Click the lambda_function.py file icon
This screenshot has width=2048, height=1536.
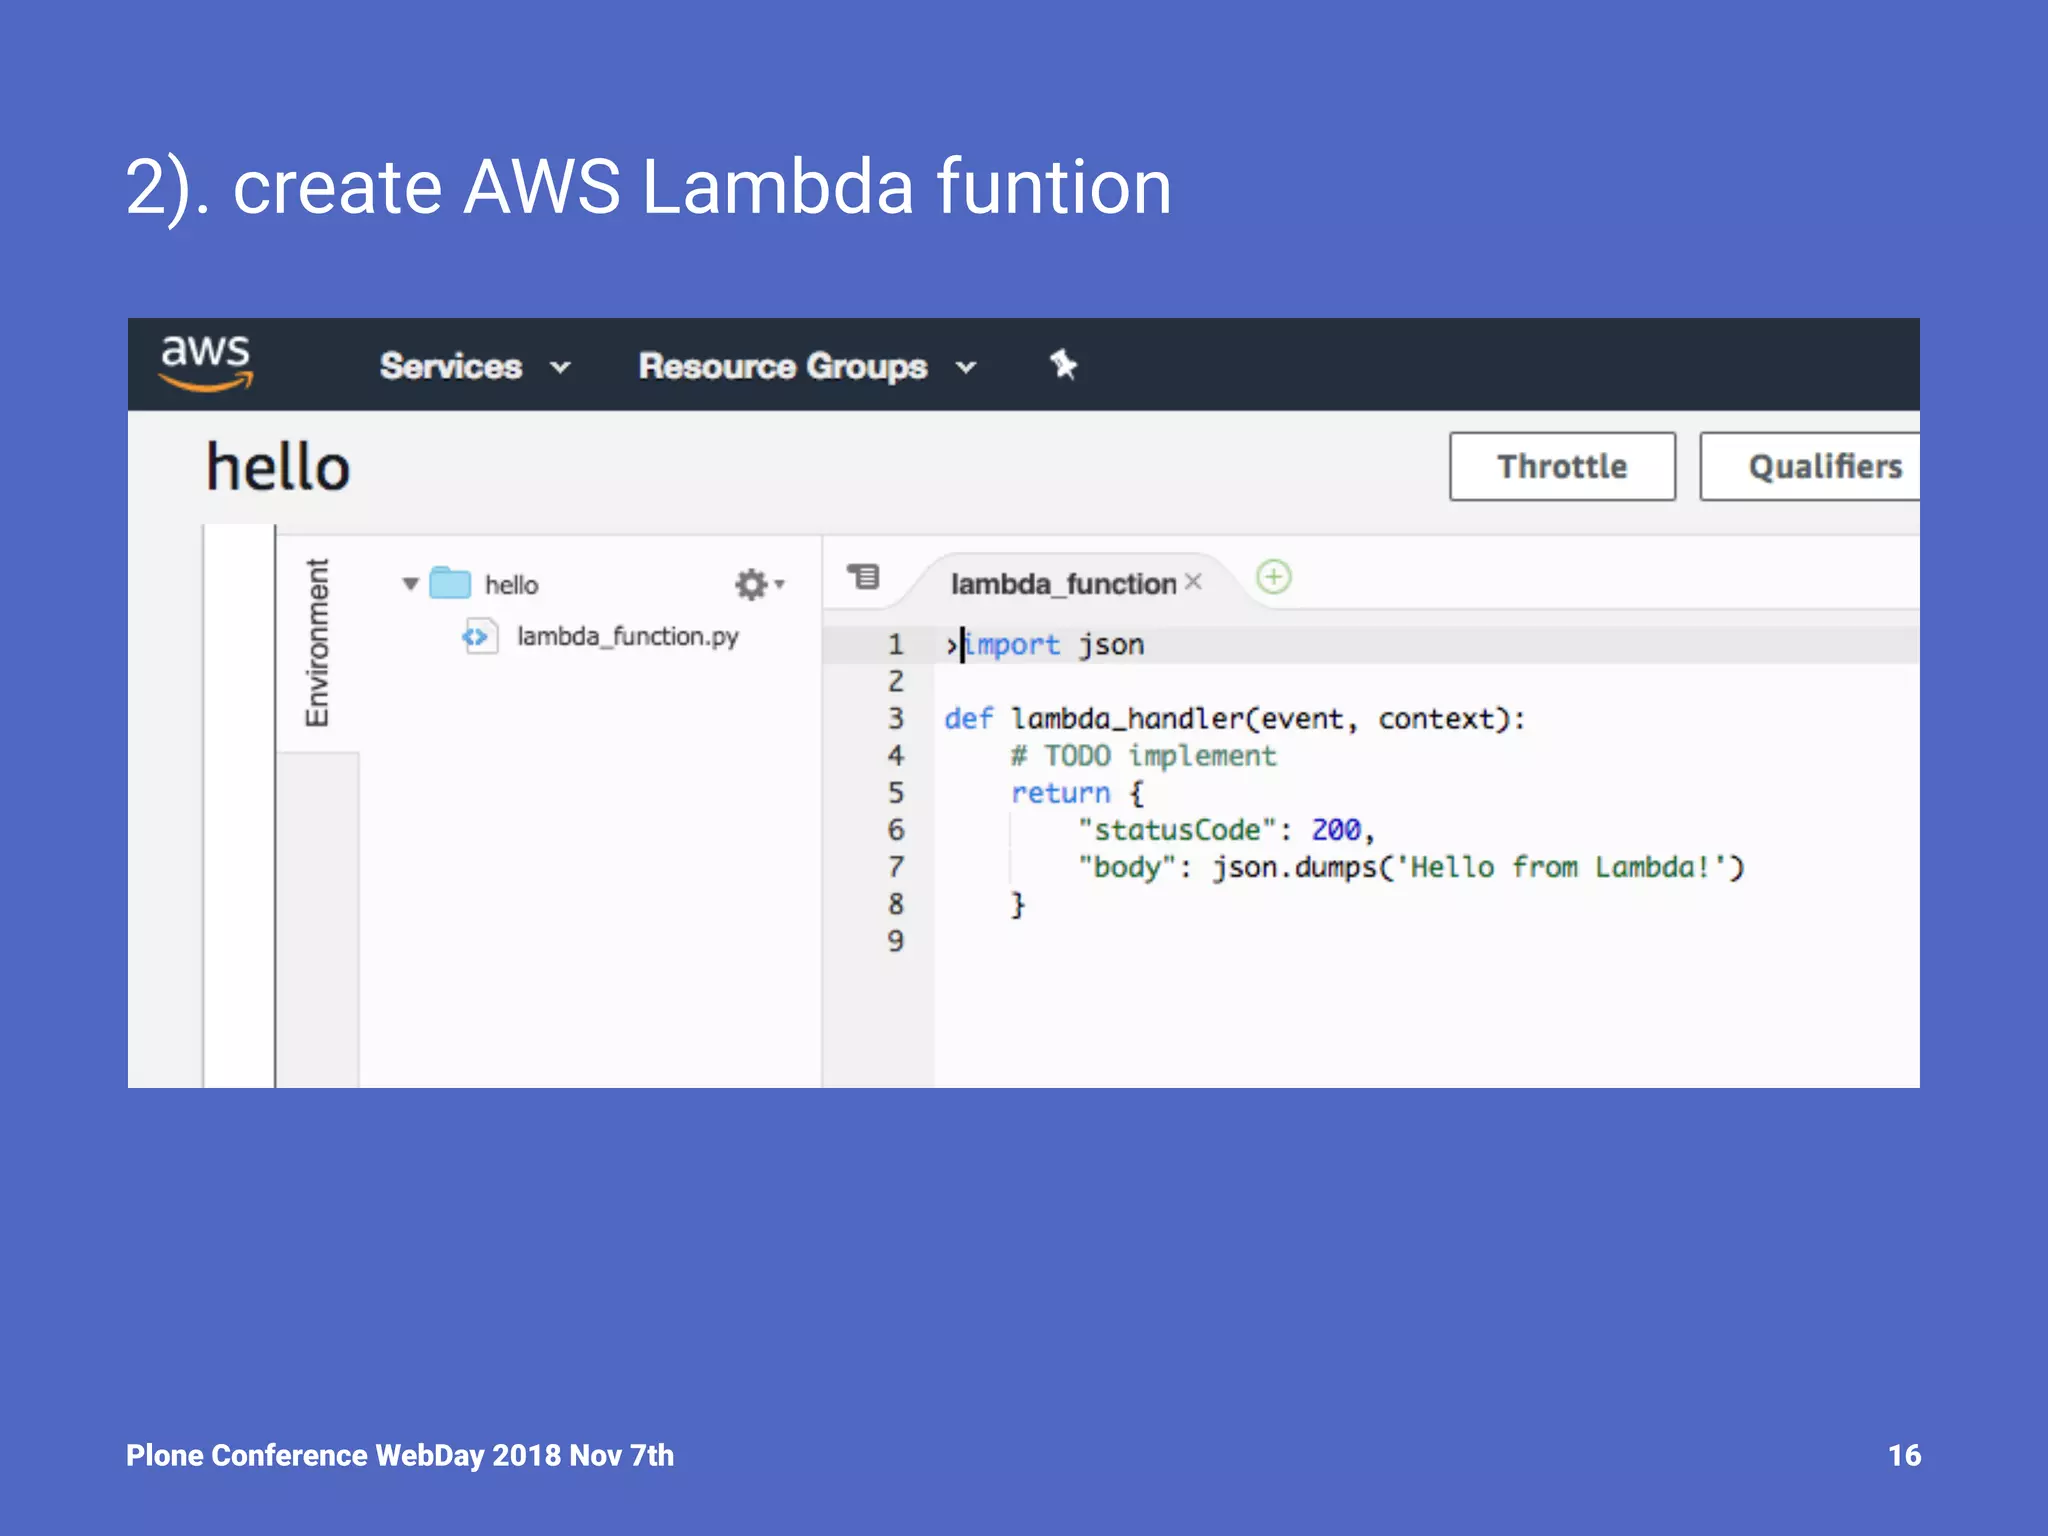pyautogui.click(x=479, y=636)
